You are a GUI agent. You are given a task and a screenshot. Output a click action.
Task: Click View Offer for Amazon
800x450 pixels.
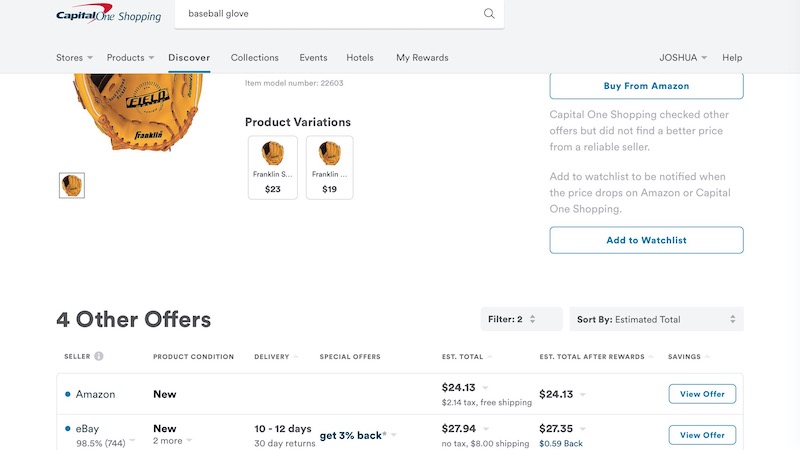[x=702, y=394]
